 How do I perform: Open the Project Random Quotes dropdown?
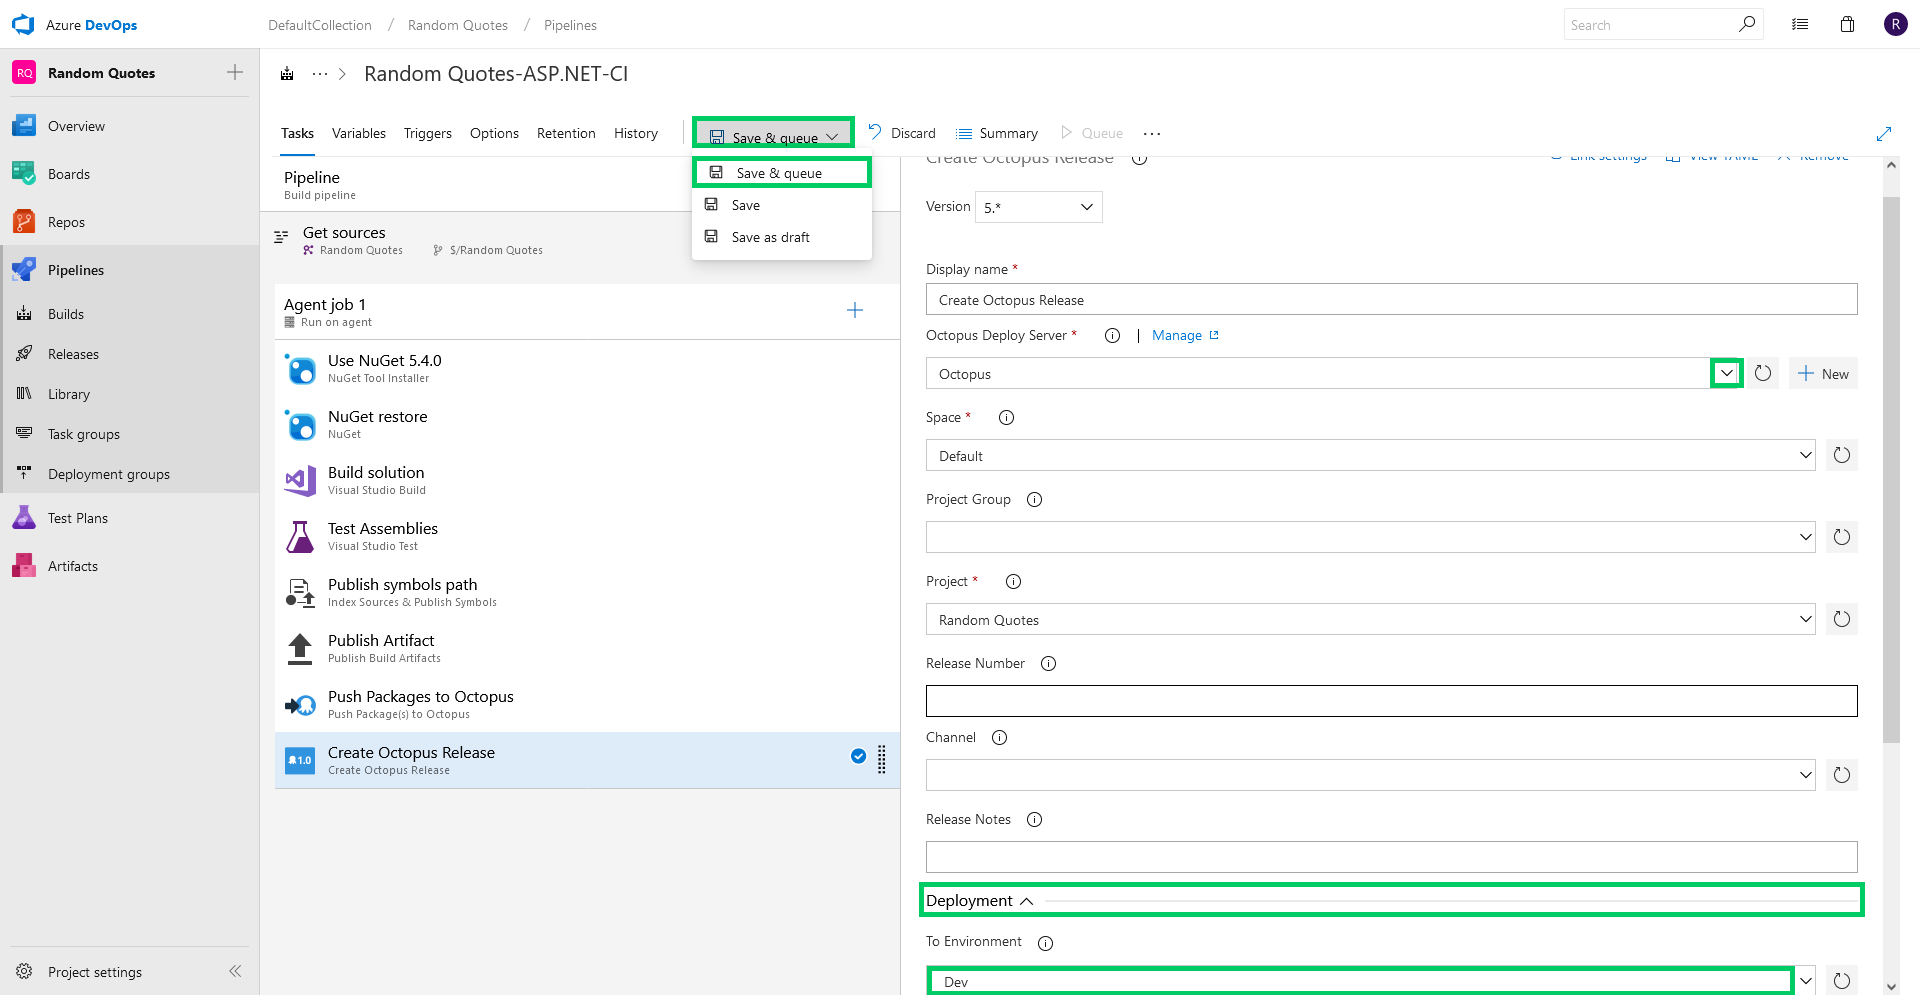click(1371, 619)
